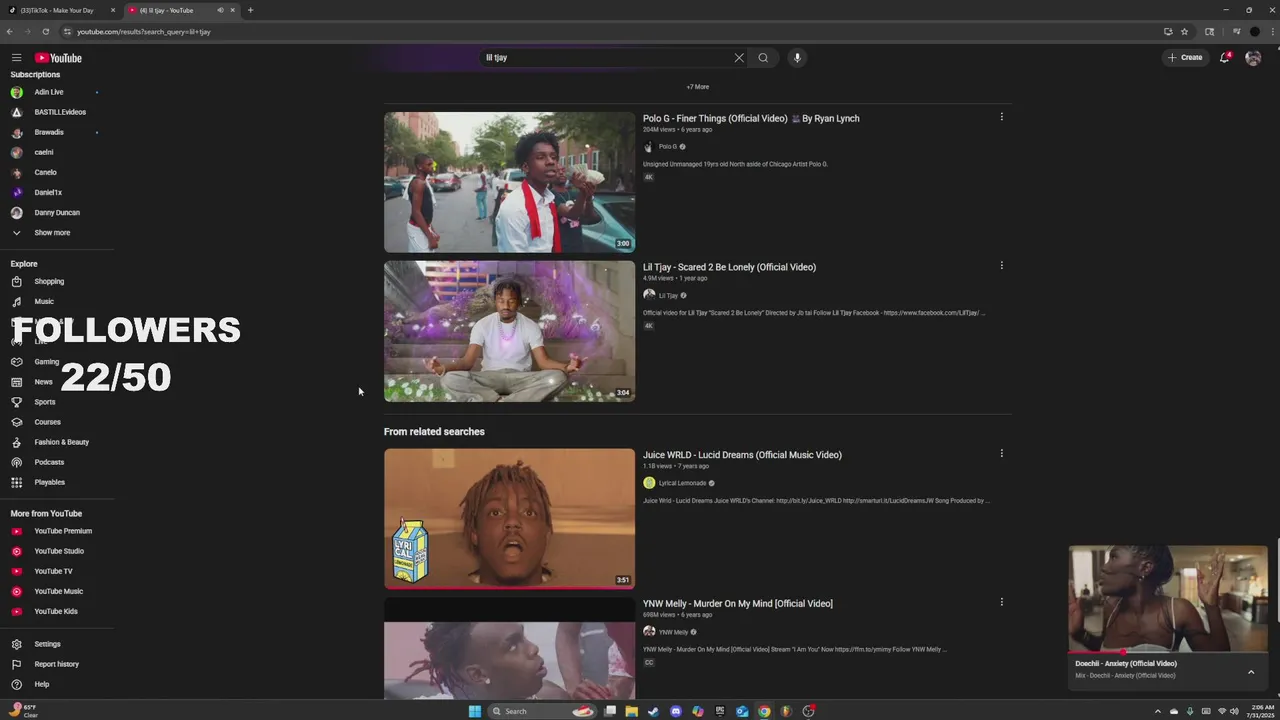Open YouTube Kids from the sidebar

click(57, 611)
